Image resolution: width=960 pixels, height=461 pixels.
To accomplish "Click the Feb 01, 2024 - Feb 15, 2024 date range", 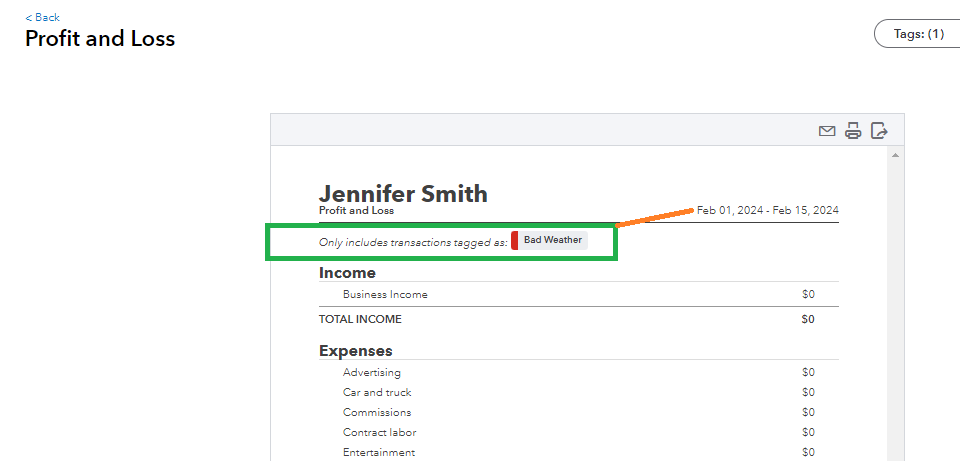I will (768, 210).
